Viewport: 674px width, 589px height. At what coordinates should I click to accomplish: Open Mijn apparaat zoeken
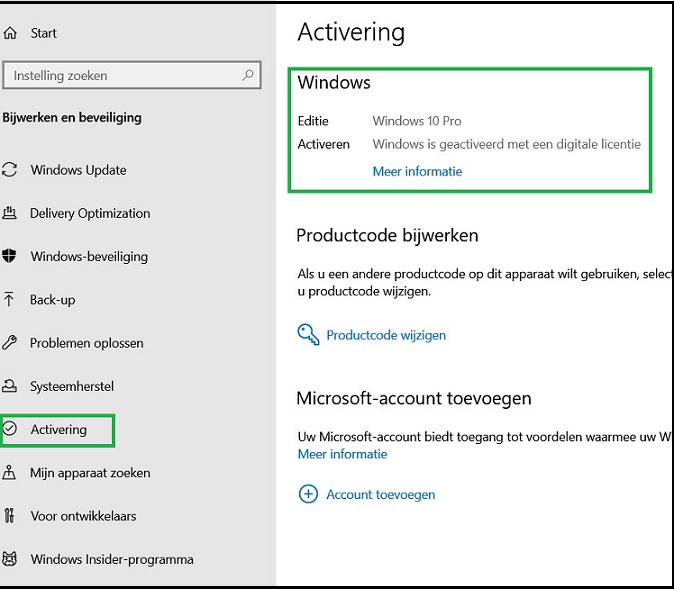[90, 473]
